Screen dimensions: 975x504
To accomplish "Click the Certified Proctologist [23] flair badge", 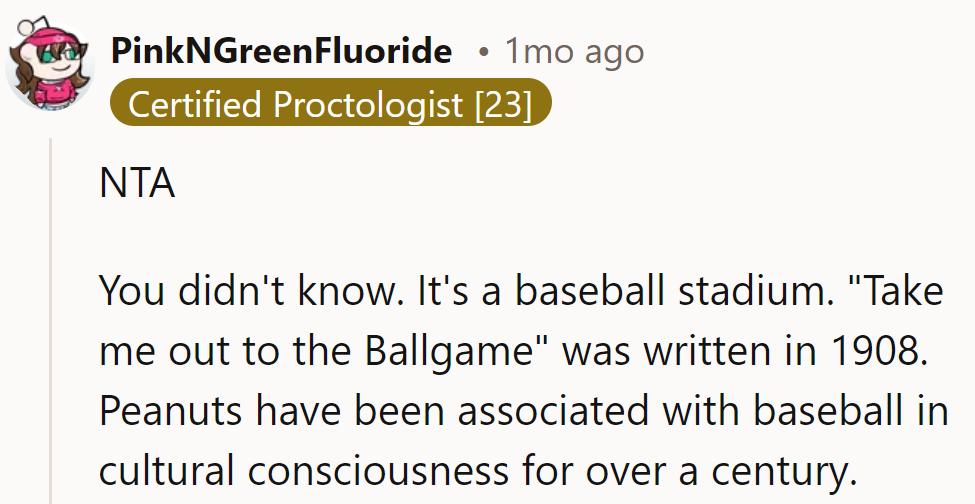I will pos(330,104).
